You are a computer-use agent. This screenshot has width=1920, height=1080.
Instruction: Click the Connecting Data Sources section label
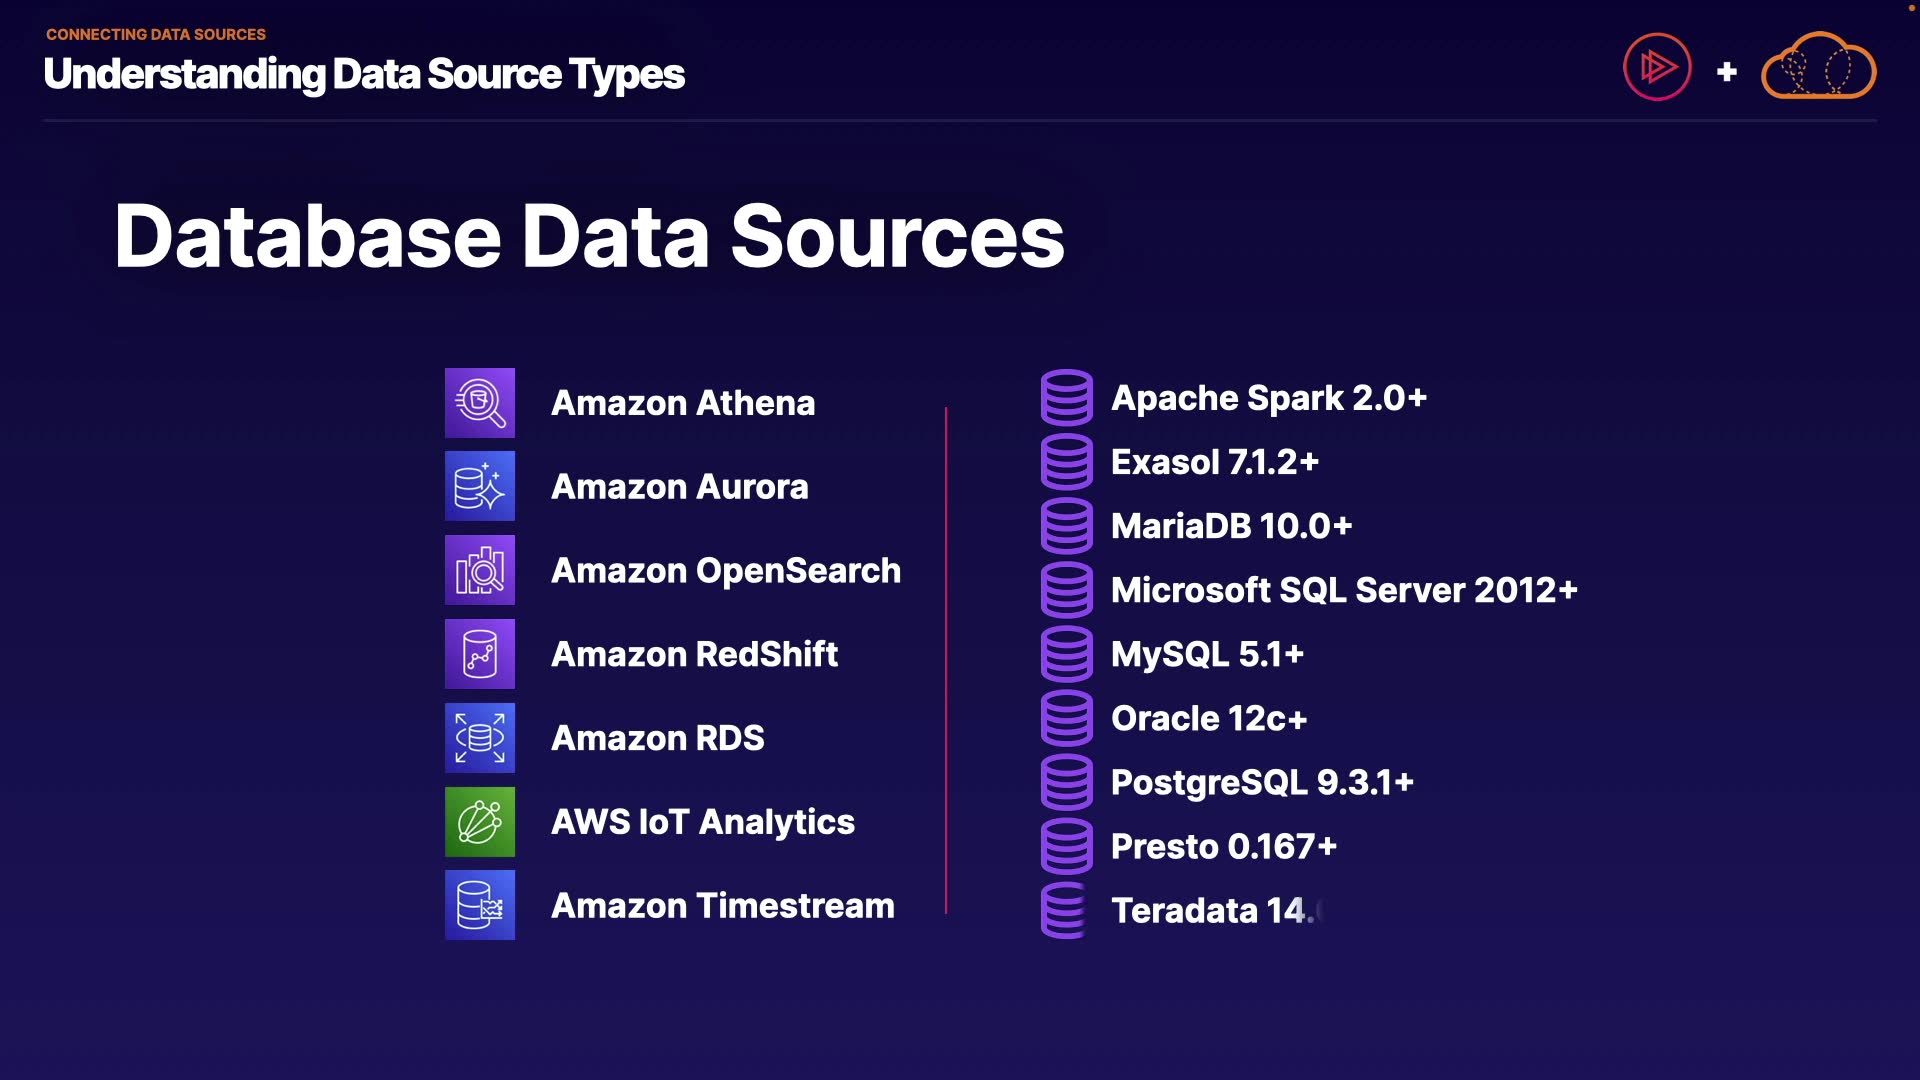[156, 34]
